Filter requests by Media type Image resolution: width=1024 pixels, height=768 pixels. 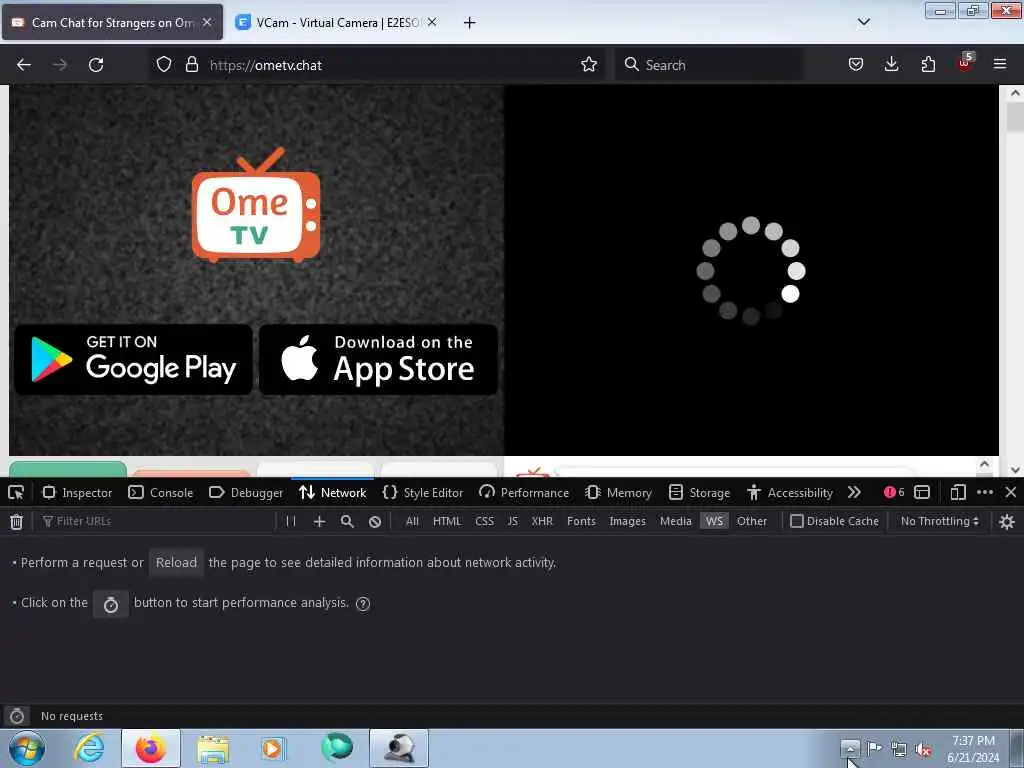(x=675, y=521)
